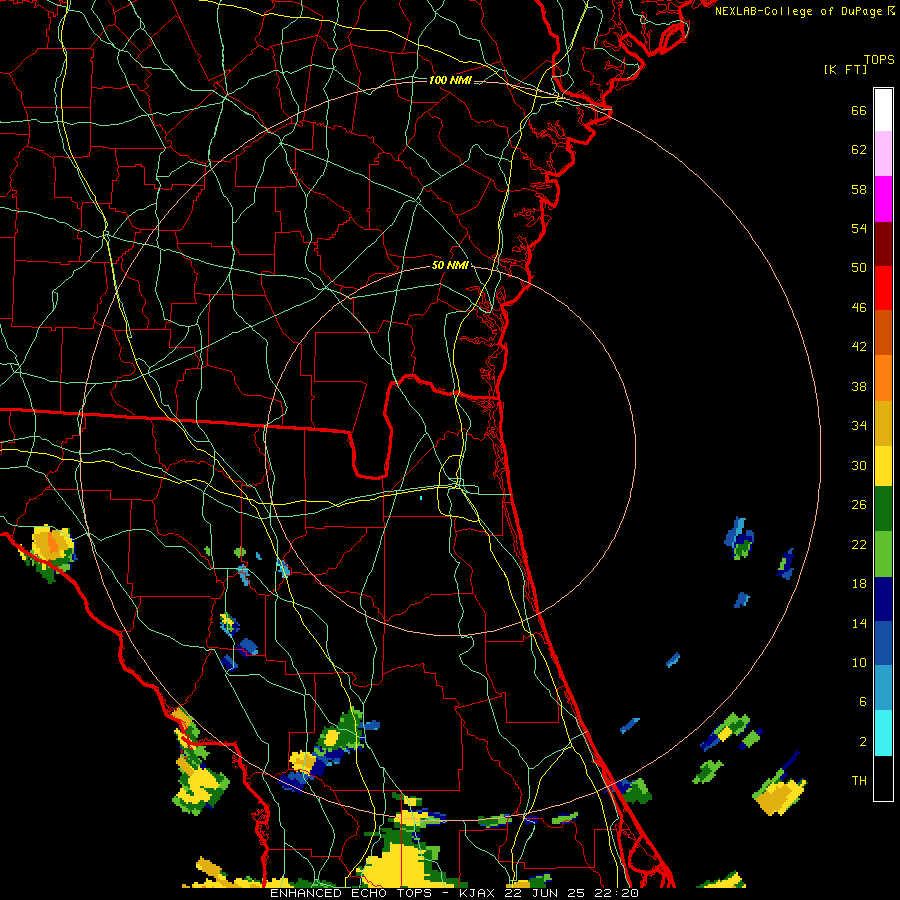Click the legend value "34"
The image size is (900, 900).
click(x=859, y=426)
